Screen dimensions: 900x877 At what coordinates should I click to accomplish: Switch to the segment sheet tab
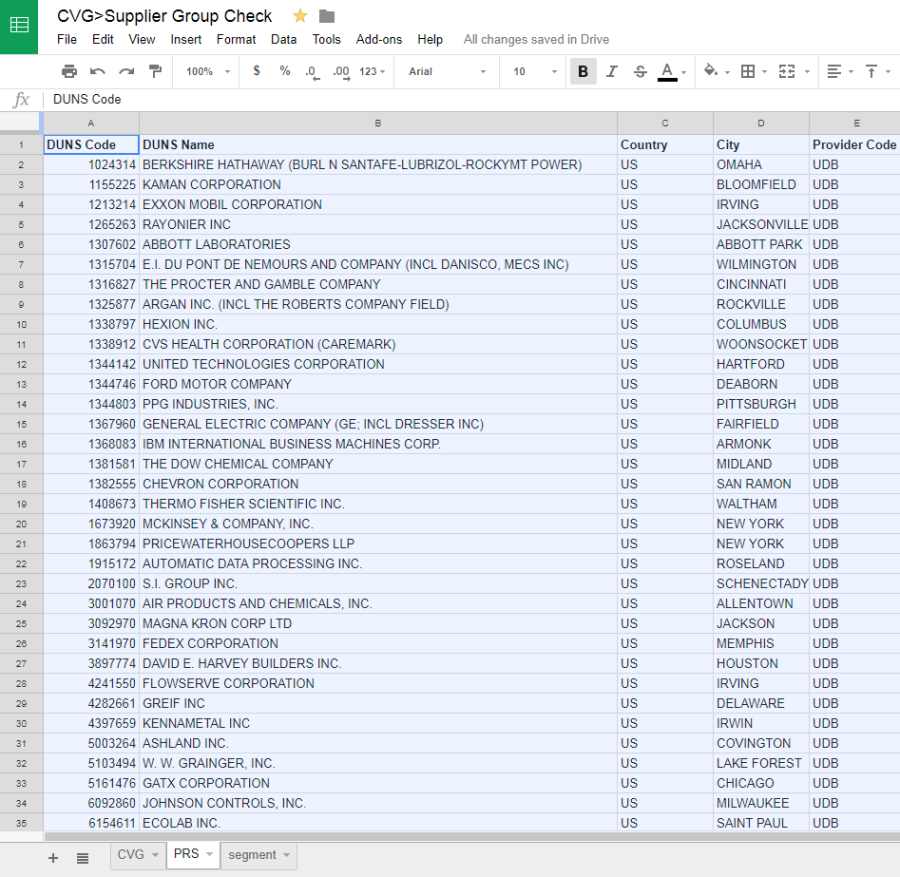point(258,855)
